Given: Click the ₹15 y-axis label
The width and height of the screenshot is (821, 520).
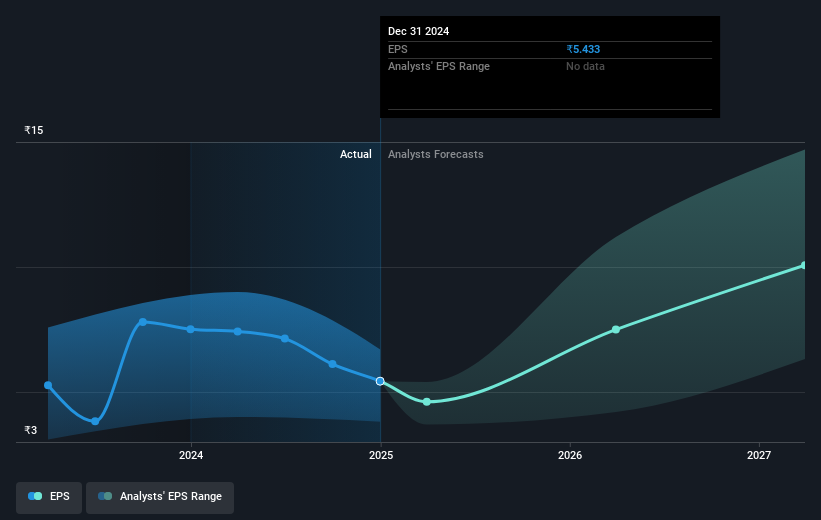Looking at the screenshot, I should click(34, 130).
